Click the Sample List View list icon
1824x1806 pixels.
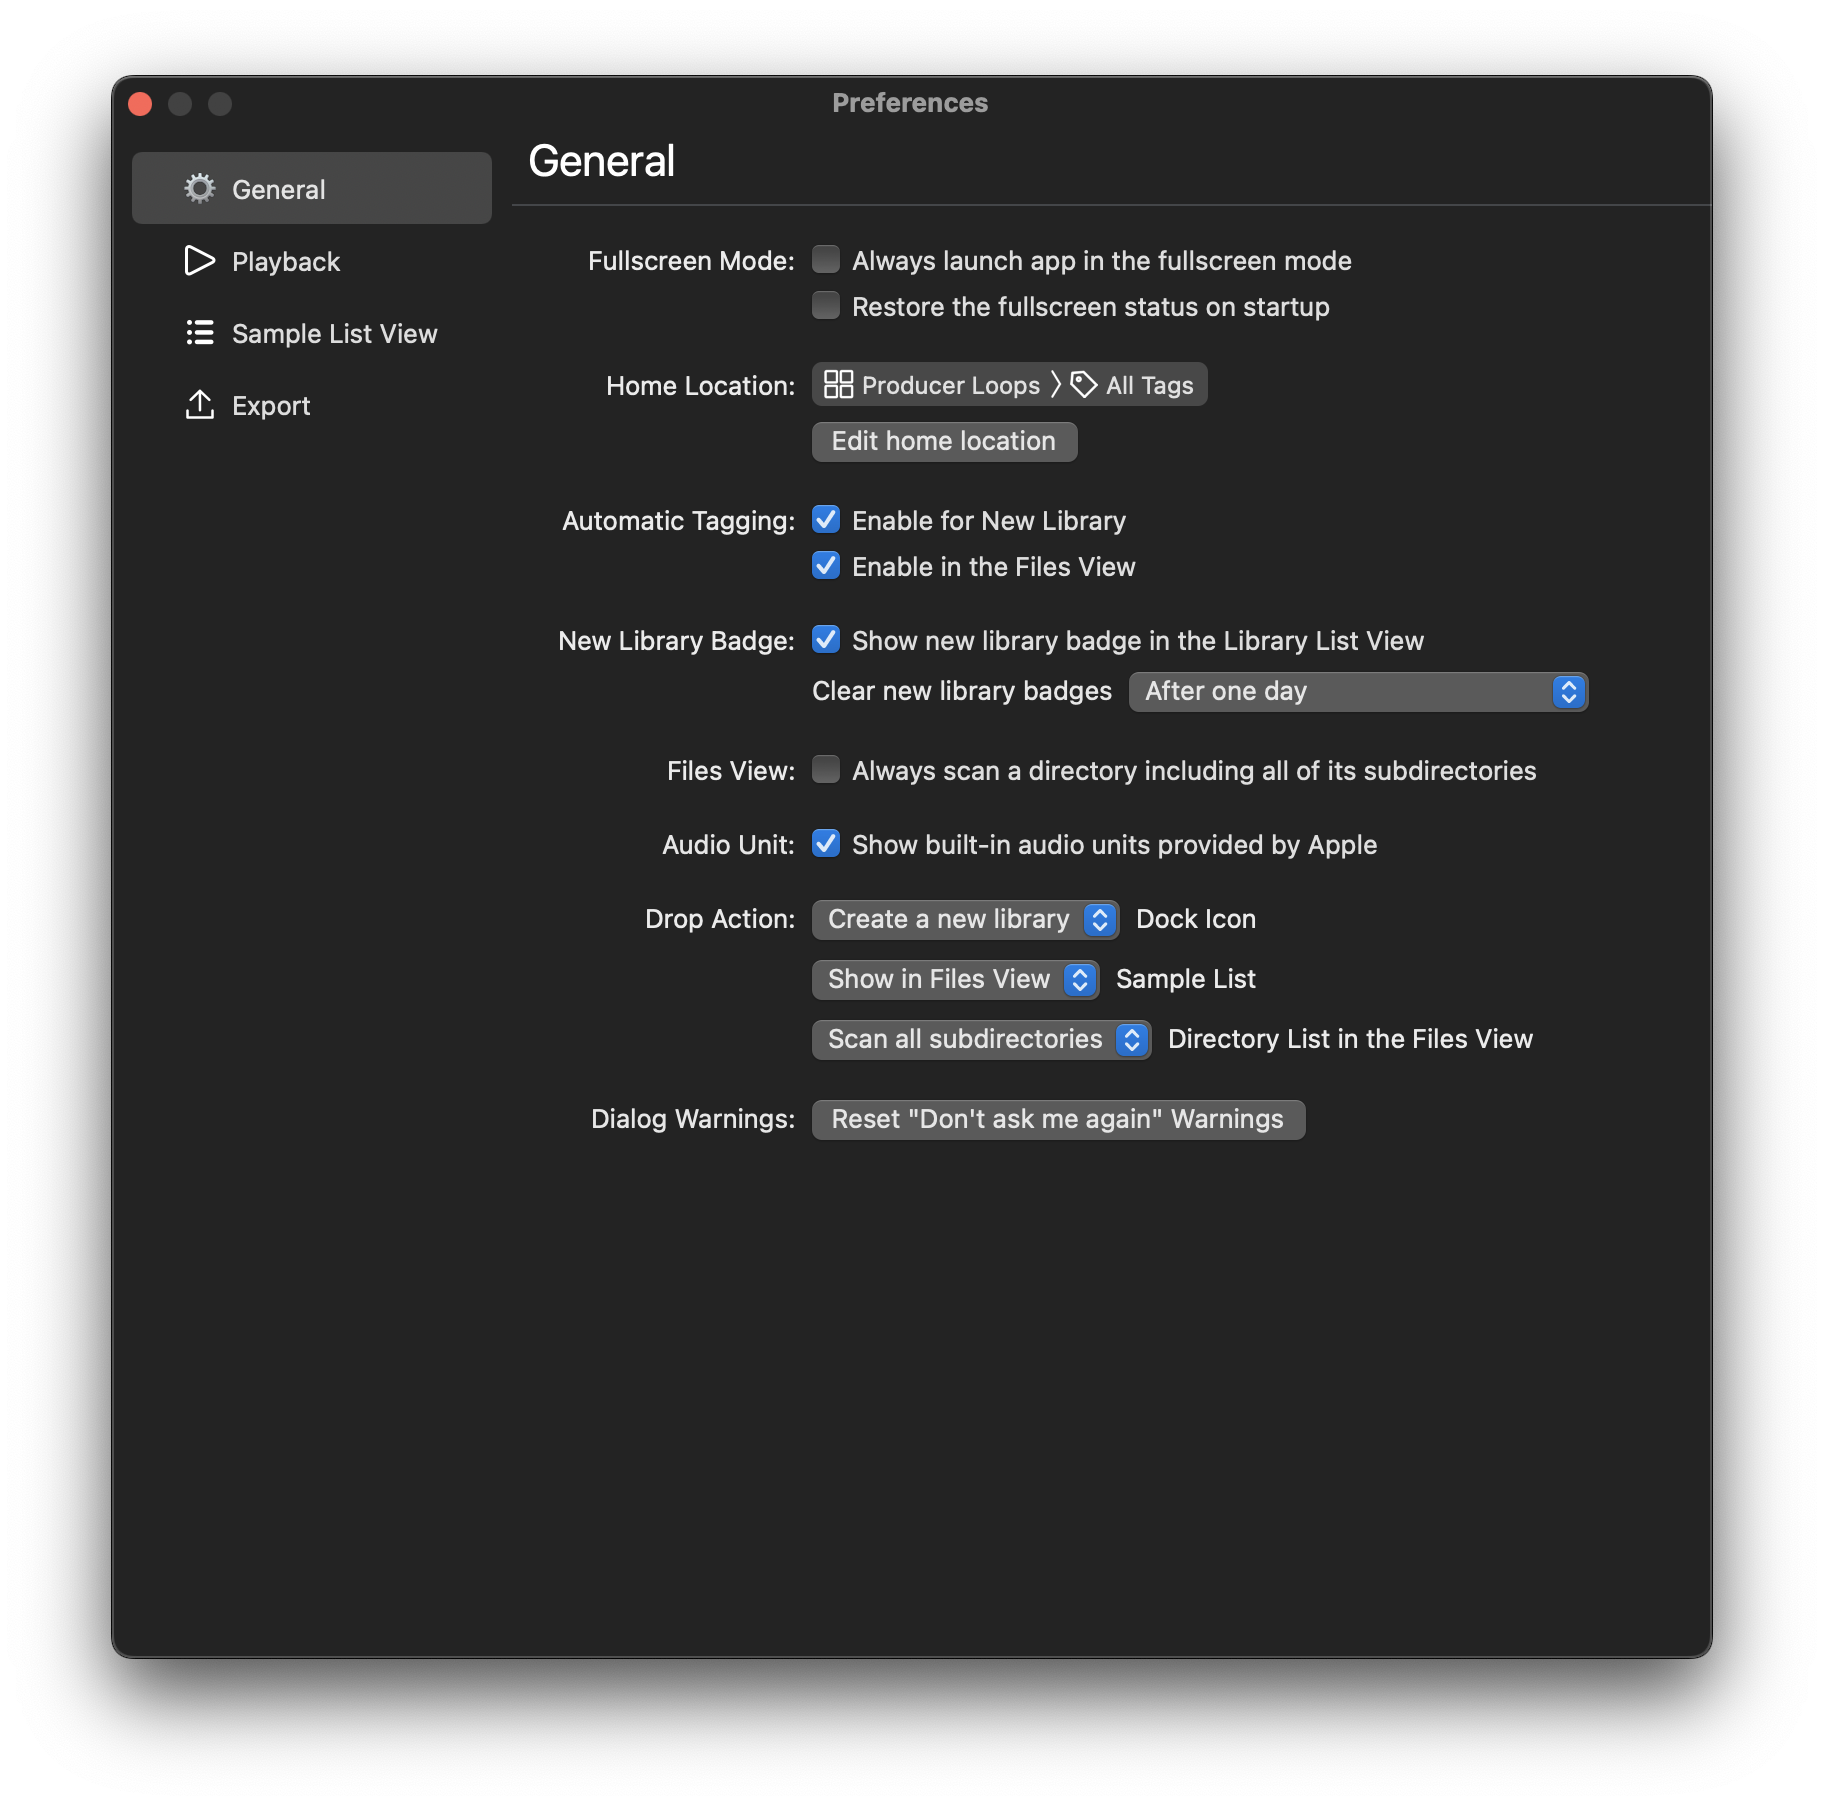[200, 333]
